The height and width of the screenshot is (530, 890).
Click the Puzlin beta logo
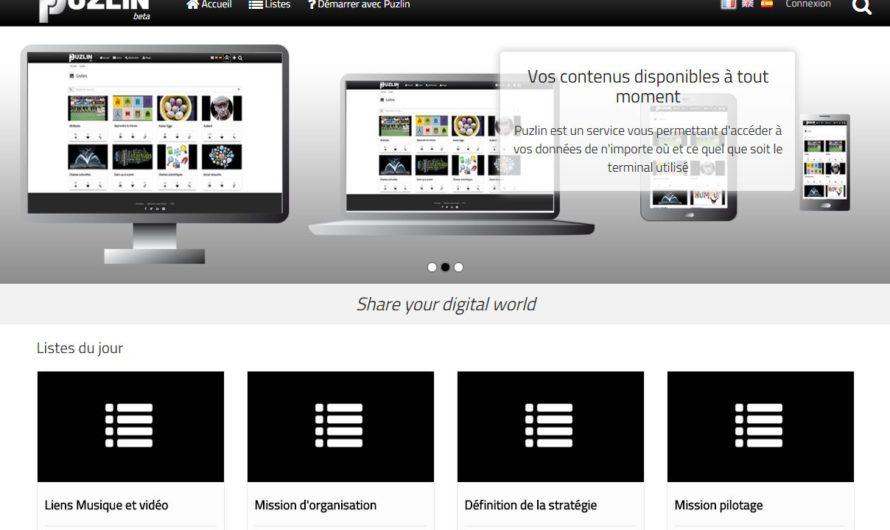coord(95,10)
